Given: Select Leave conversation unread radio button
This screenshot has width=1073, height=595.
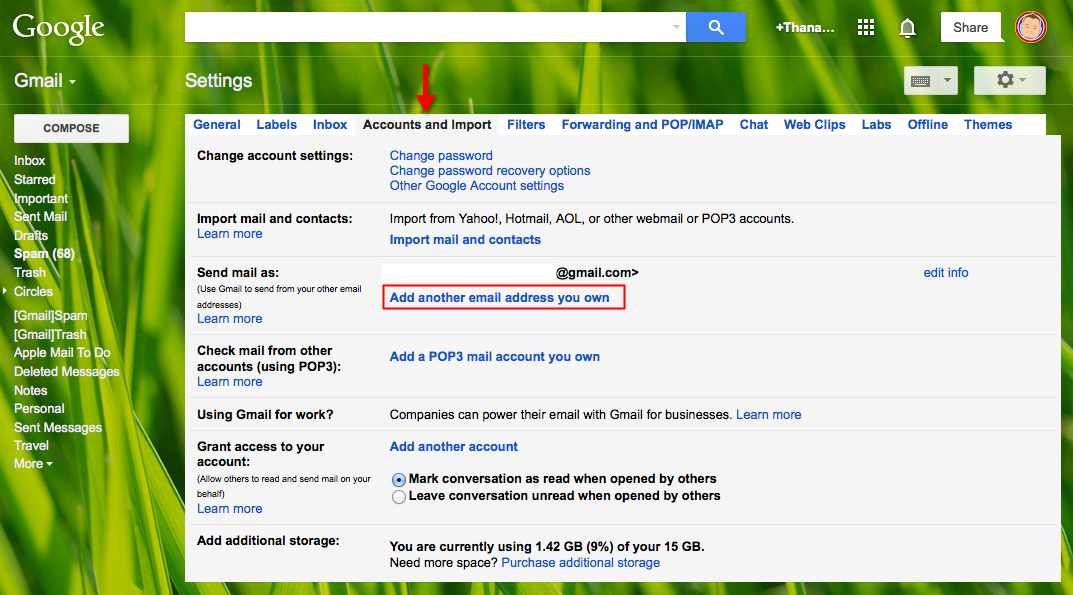Looking at the screenshot, I should coord(398,496).
